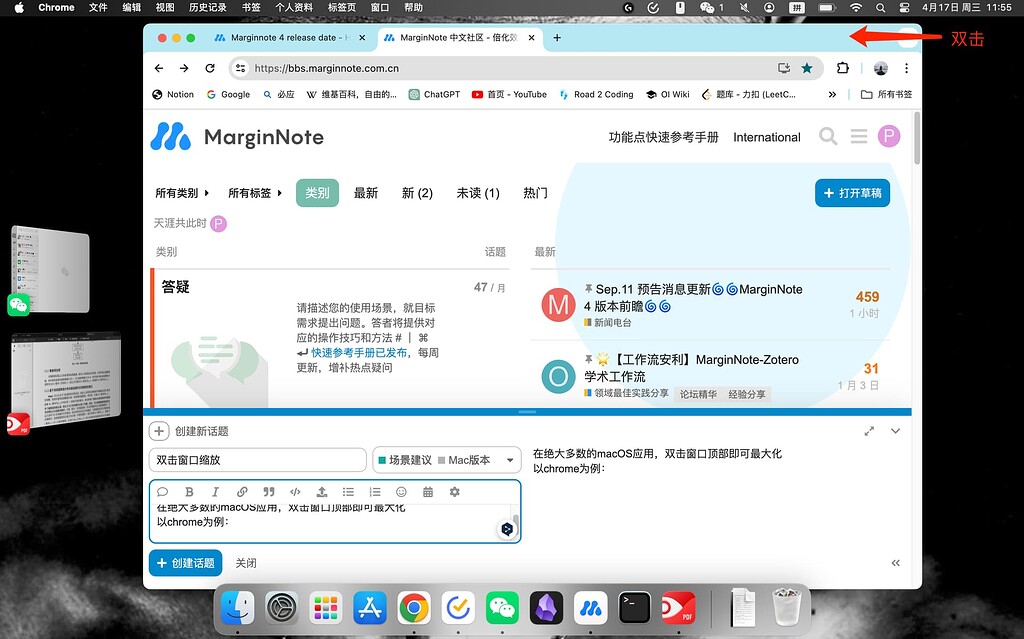Open the MarginNote forum search magnifier
This screenshot has width=1024, height=639.
828,137
